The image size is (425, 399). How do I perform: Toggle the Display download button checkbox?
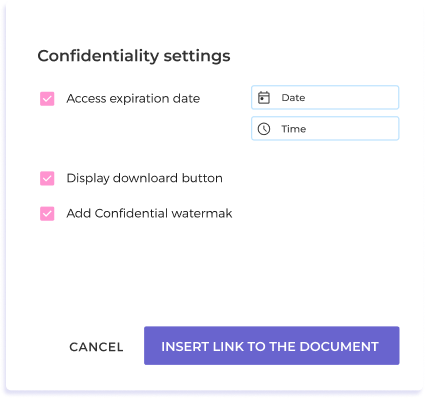tap(47, 178)
